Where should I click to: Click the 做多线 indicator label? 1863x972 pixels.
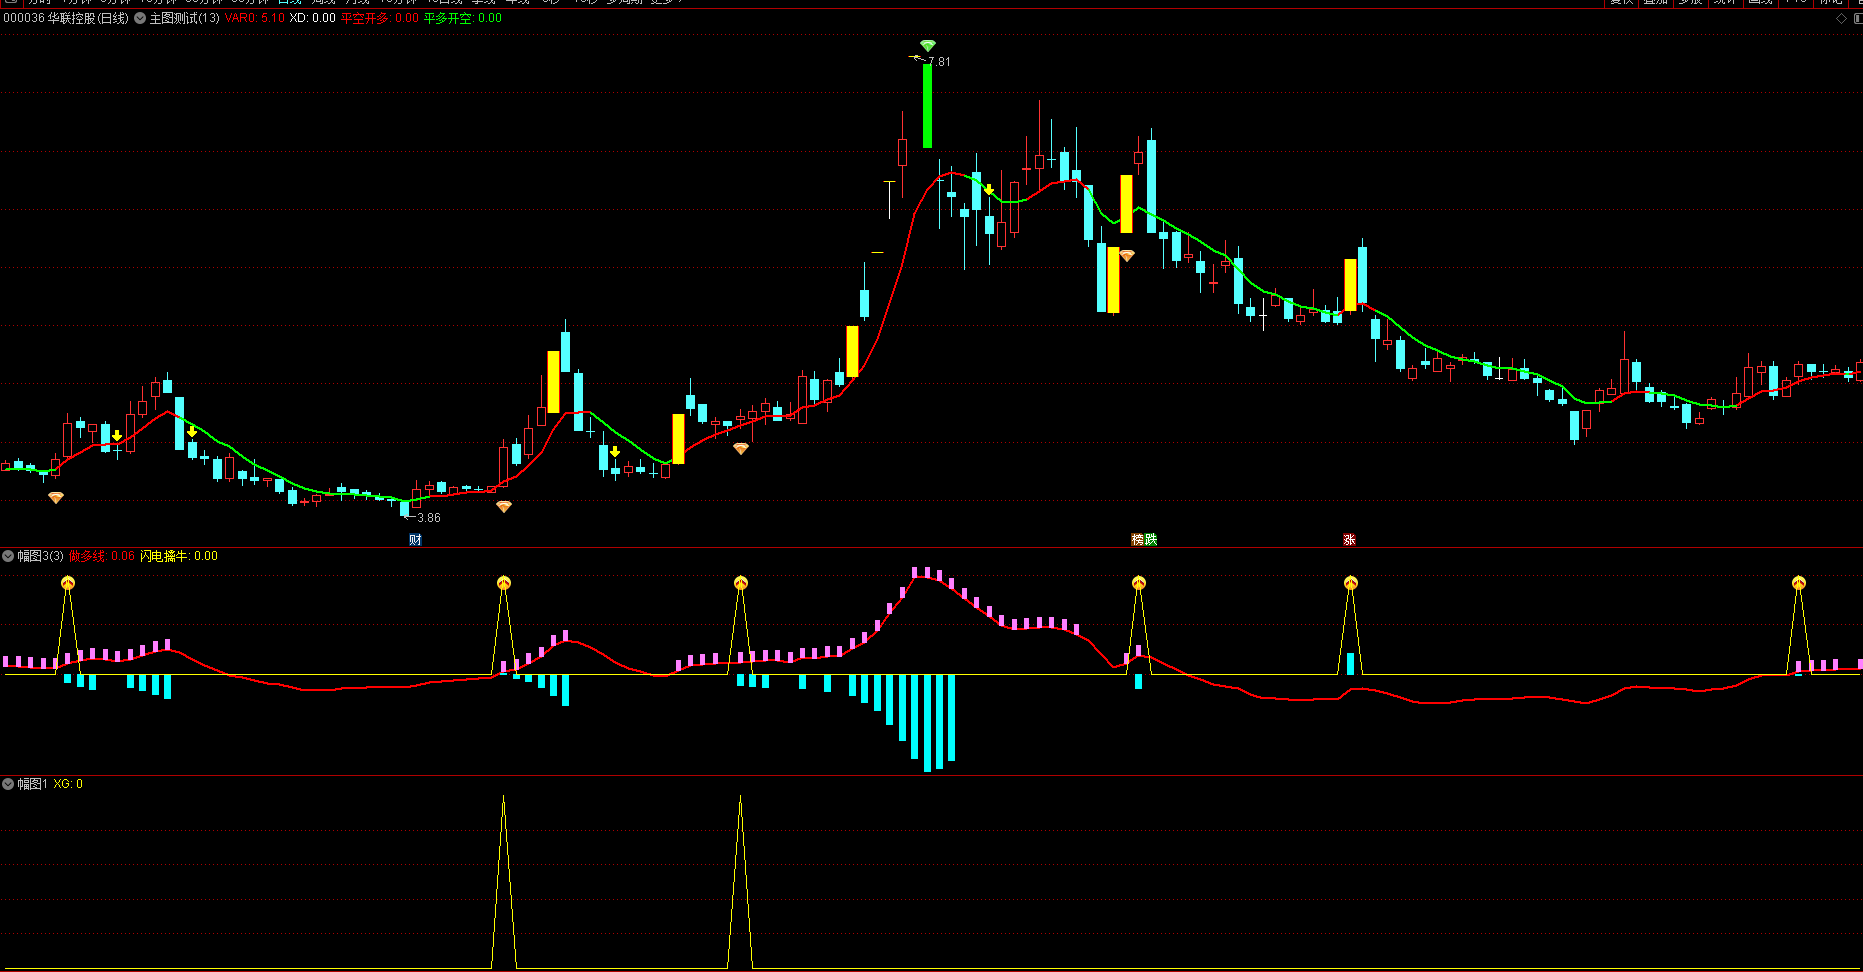(87, 556)
